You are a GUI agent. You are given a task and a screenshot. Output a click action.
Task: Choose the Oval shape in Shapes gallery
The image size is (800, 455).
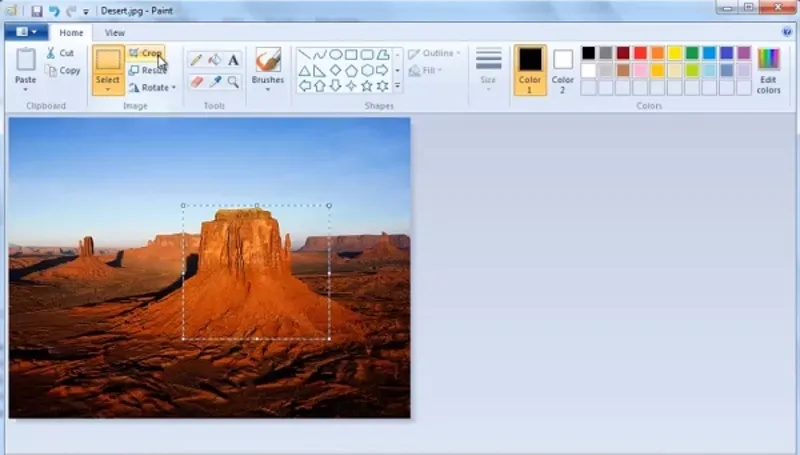click(336, 55)
